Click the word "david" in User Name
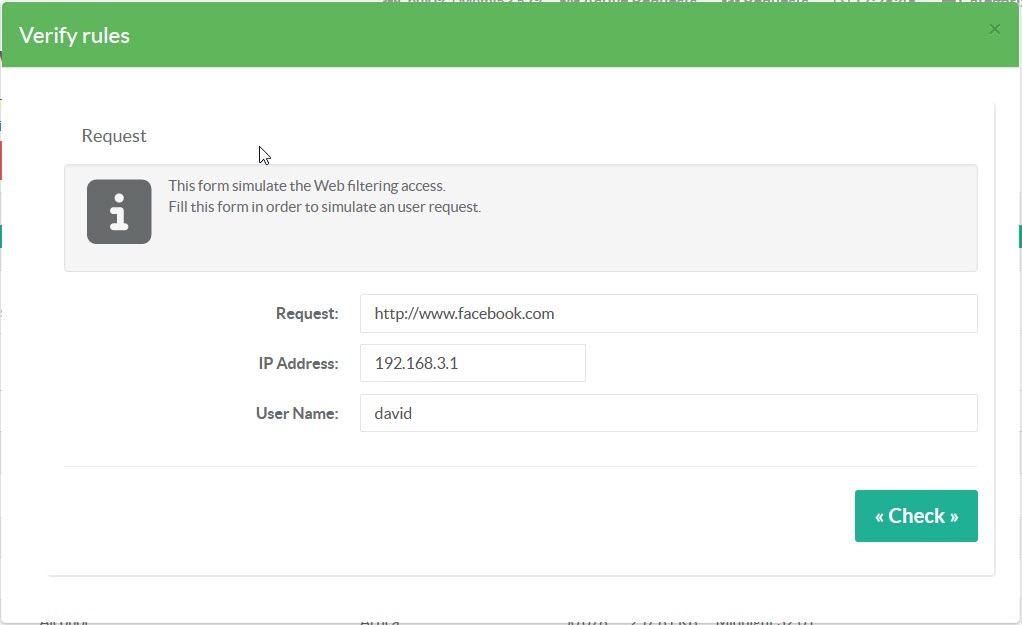Screen dimensions: 1022x625 [x=393, y=413]
